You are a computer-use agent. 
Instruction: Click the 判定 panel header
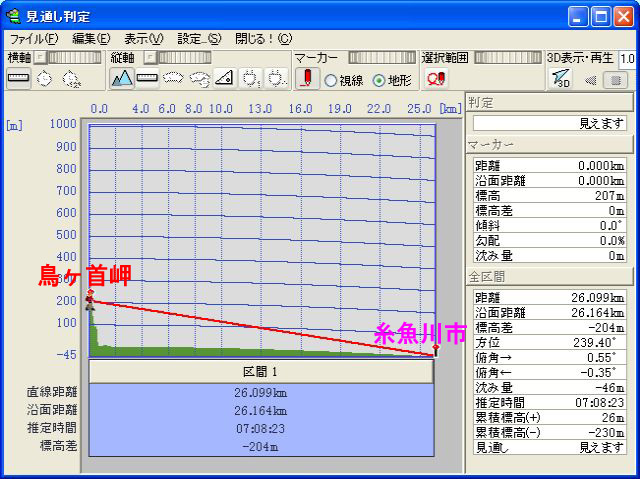549,102
